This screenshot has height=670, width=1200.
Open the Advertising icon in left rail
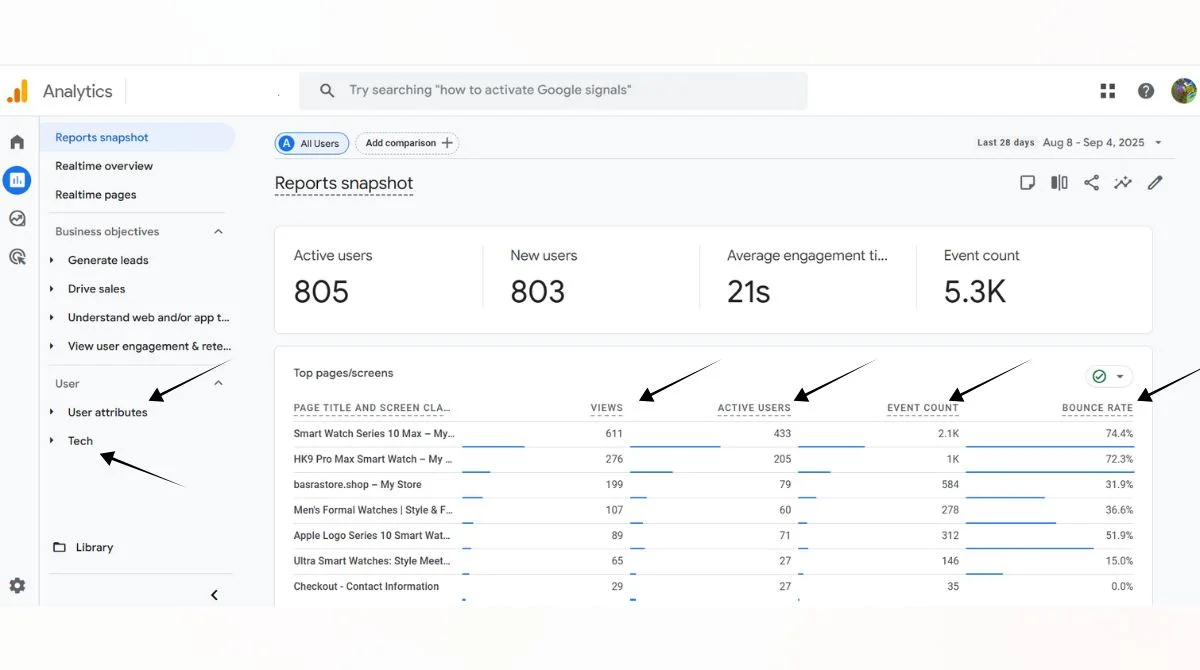[17, 257]
